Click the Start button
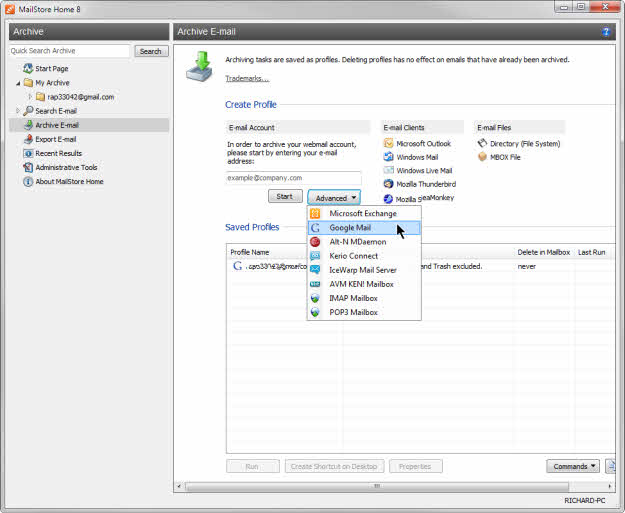Image resolution: width=625 pixels, height=513 pixels. click(285, 197)
